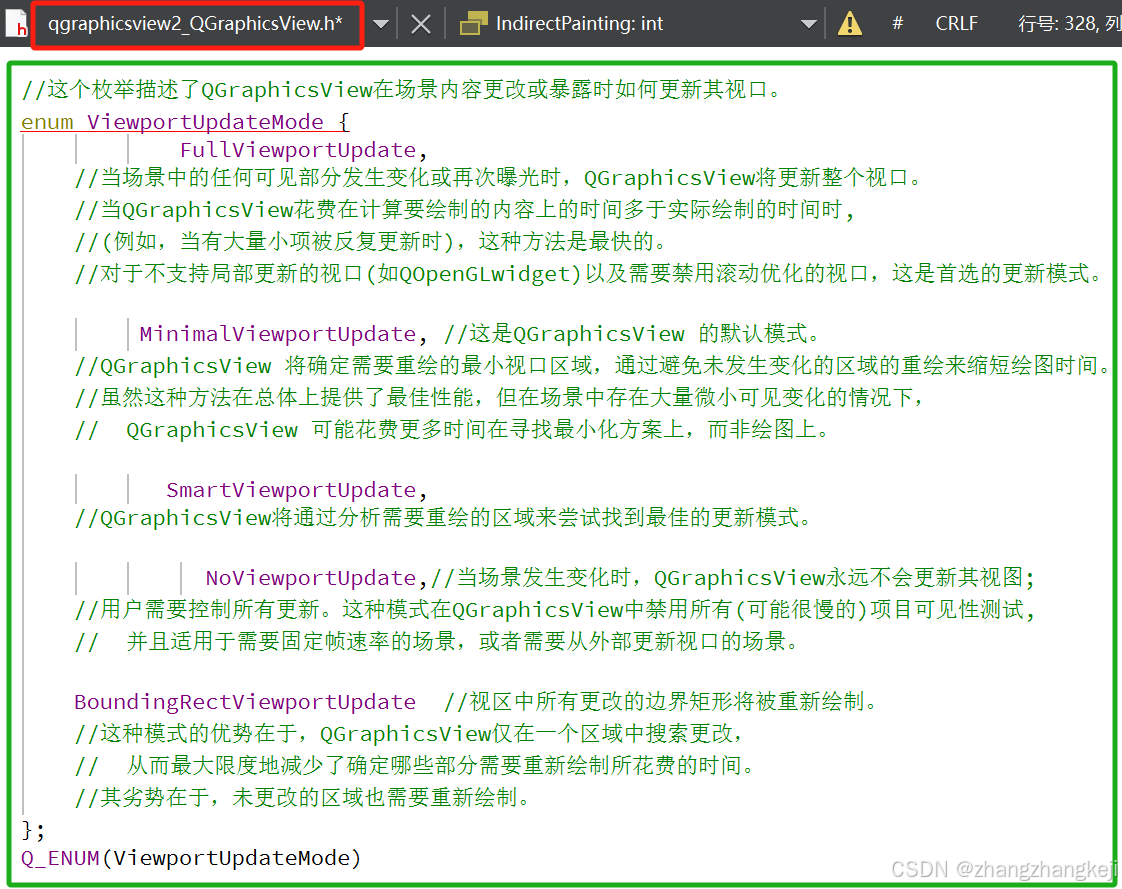Close the current document with X
1122x889 pixels.
click(421, 24)
